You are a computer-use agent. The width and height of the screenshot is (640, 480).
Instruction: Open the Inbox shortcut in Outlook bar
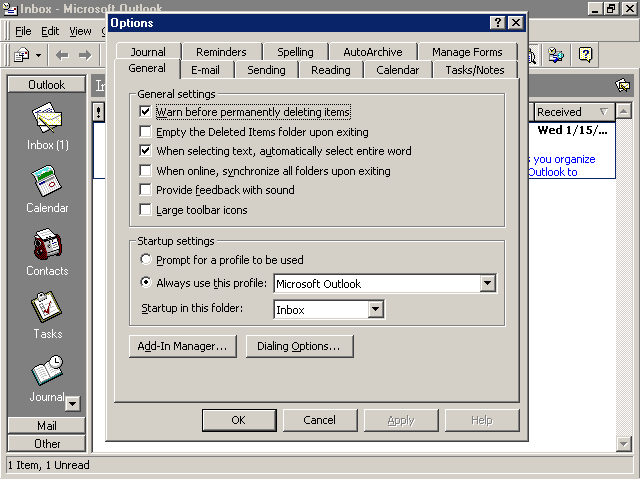47,118
